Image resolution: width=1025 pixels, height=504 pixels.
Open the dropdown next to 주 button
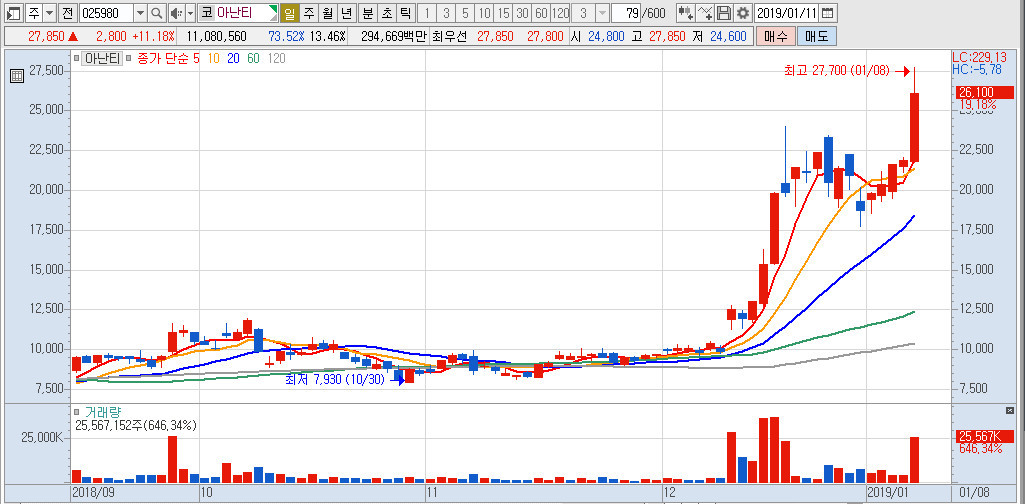(x=50, y=12)
